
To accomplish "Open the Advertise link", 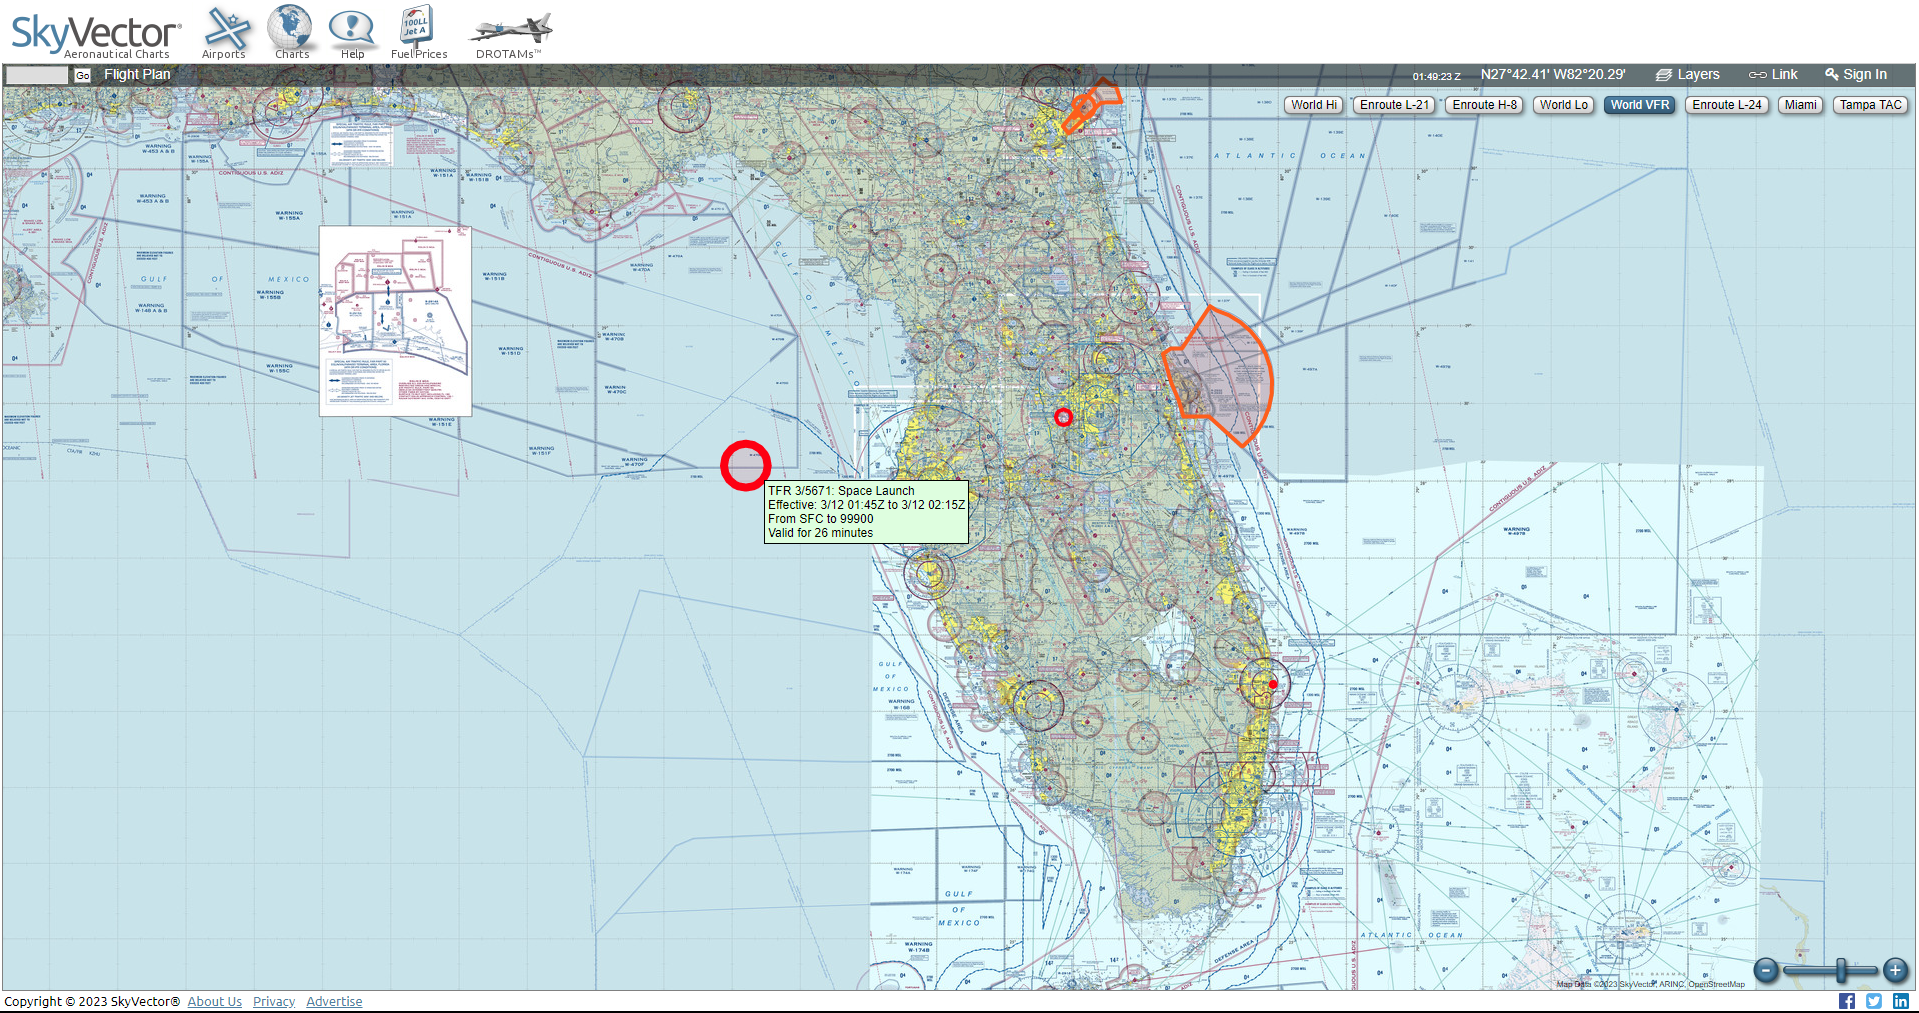I will (334, 1002).
